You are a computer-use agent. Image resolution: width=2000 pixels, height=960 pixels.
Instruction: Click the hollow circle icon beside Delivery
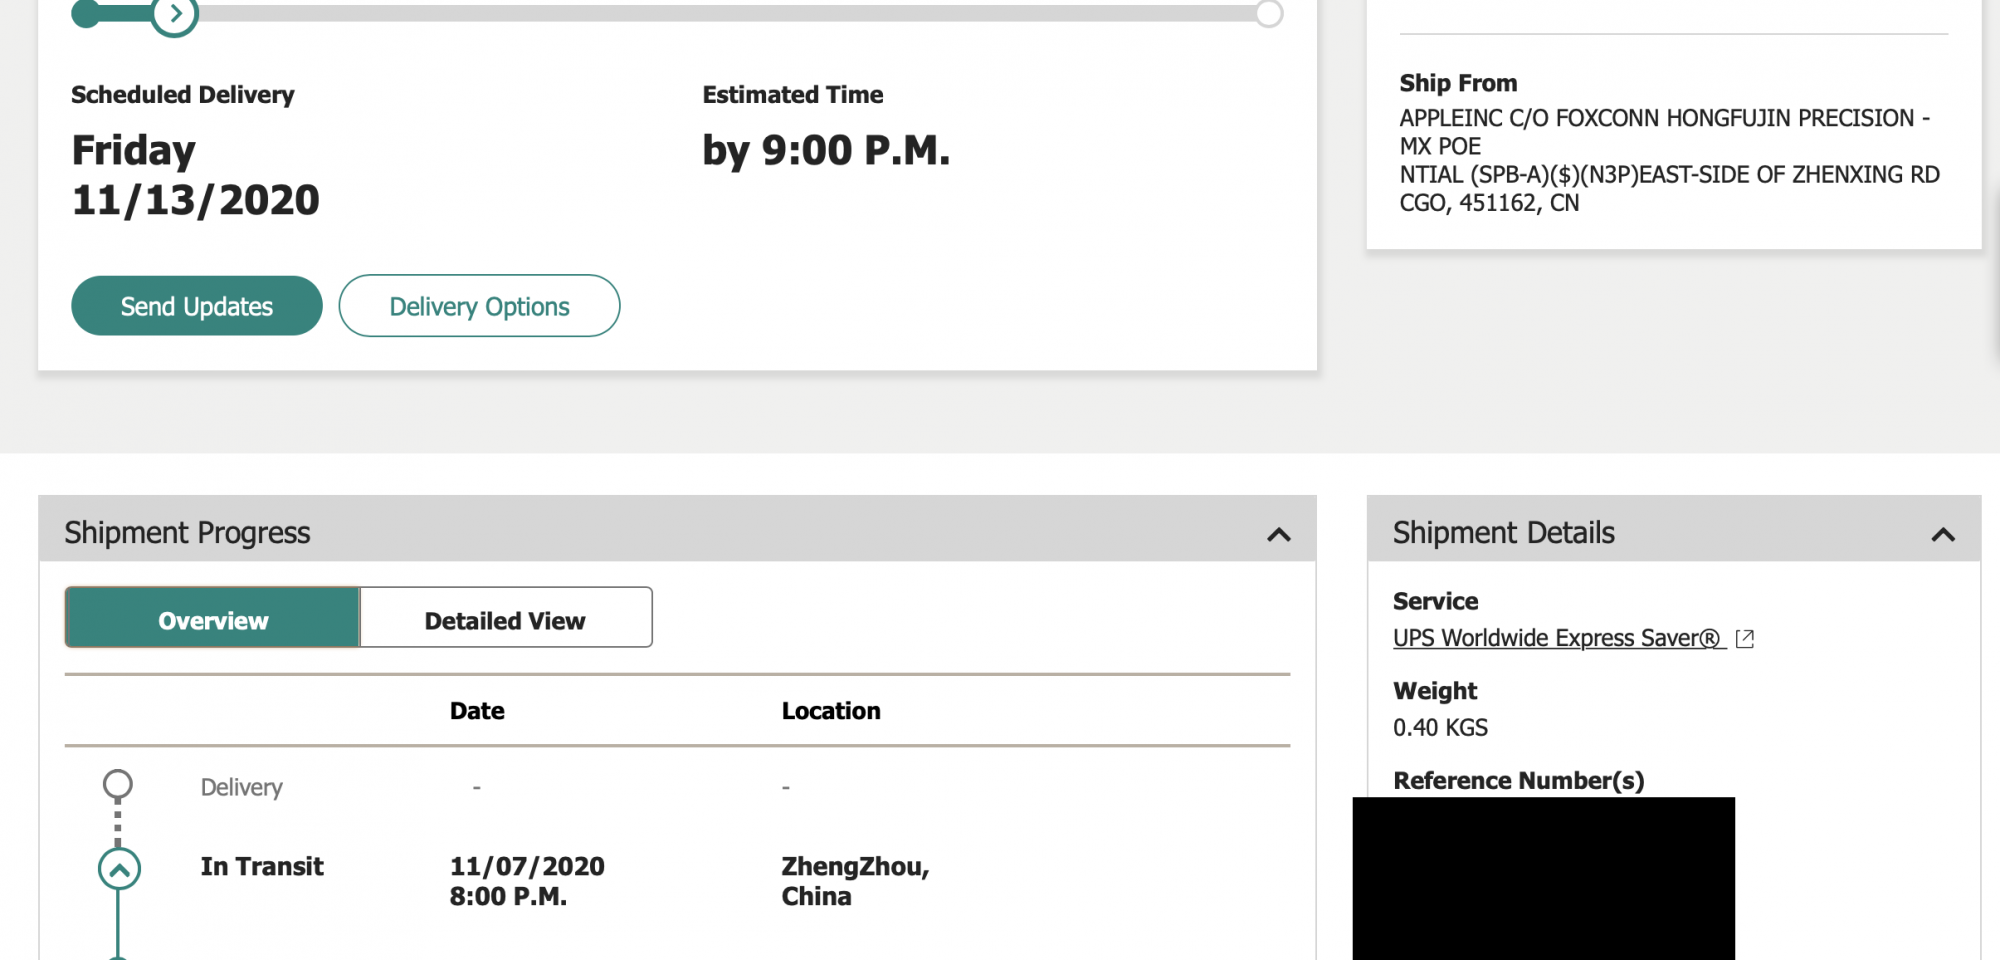[x=118, y=785]
